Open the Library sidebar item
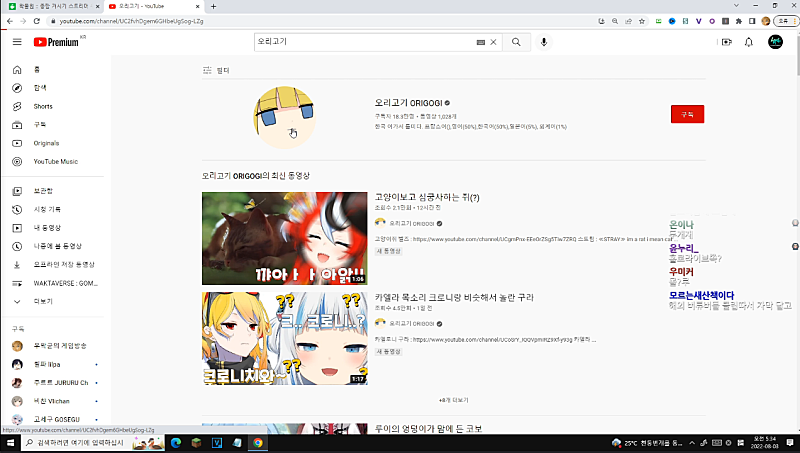The image size is (800, 453). (53, 191)
